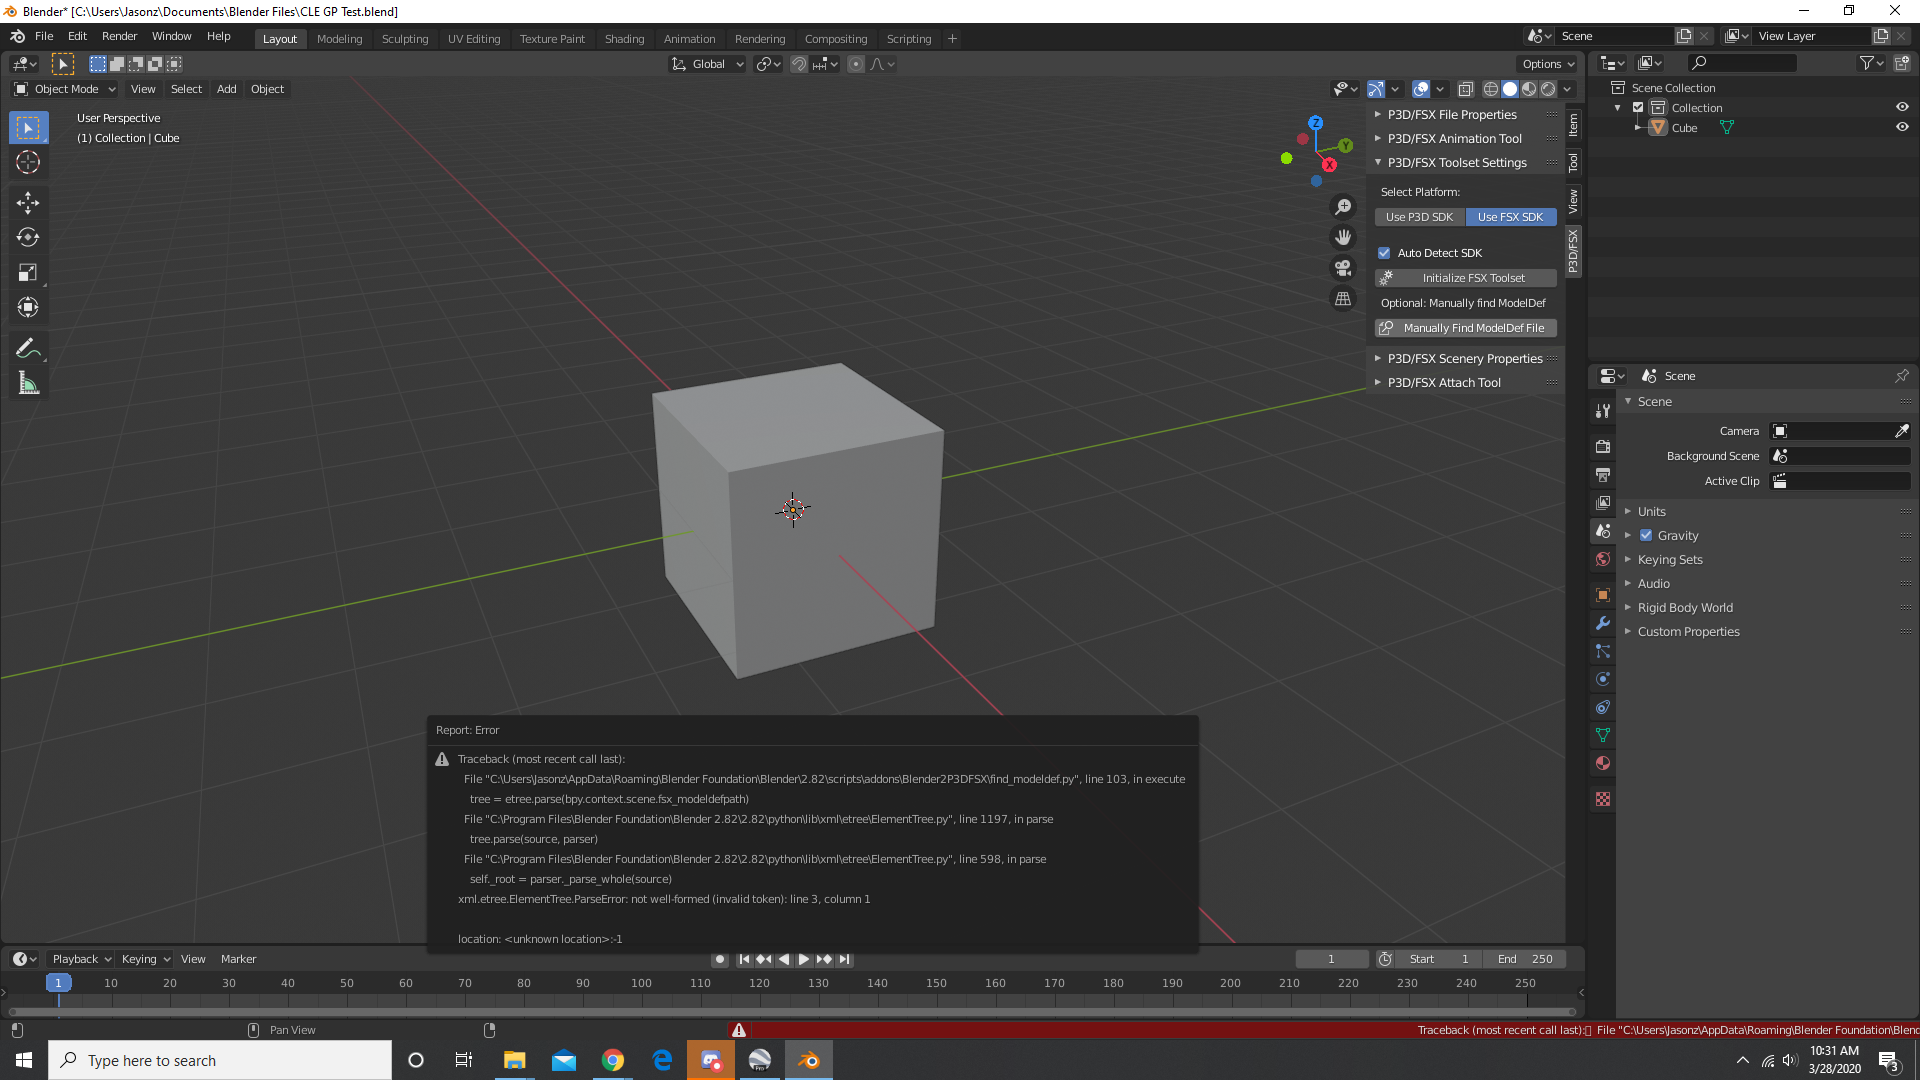Activate the Rotate tool
The height and width of the screenshot is (1080, 1920).
[x=28, y=238]
